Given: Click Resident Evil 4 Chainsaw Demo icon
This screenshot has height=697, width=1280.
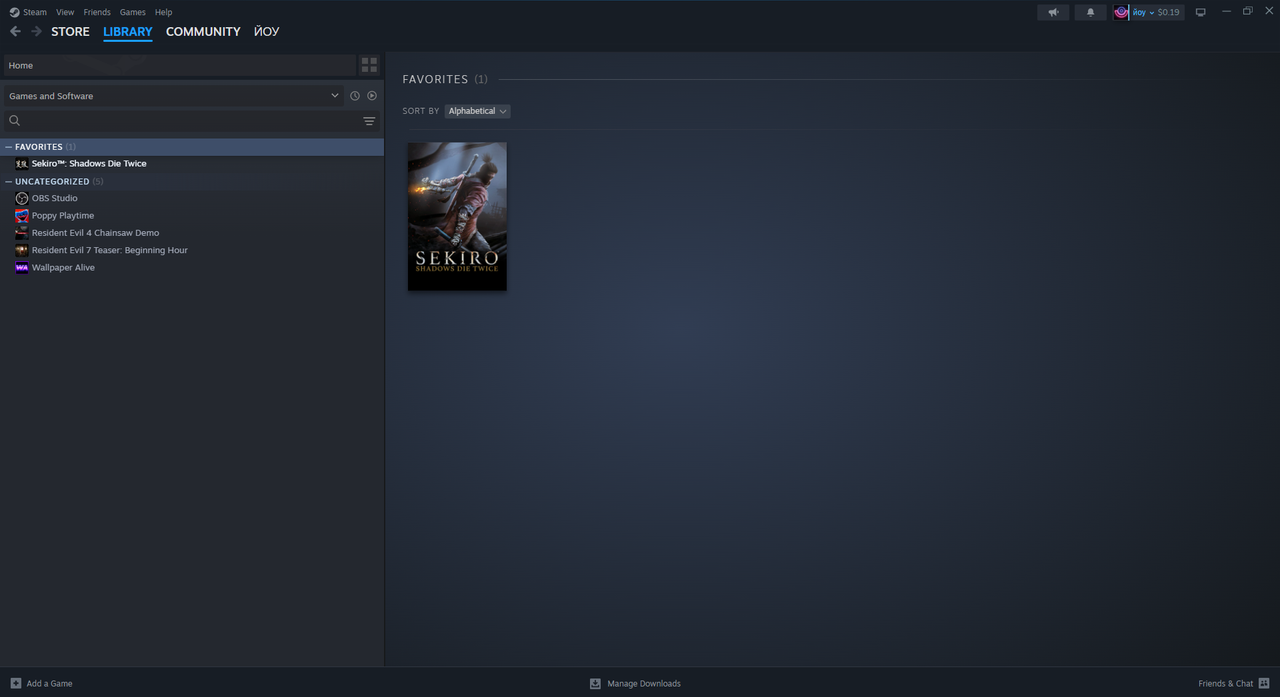Looking at the screenshot, I should pyautogui.click(x=22, y=233).
